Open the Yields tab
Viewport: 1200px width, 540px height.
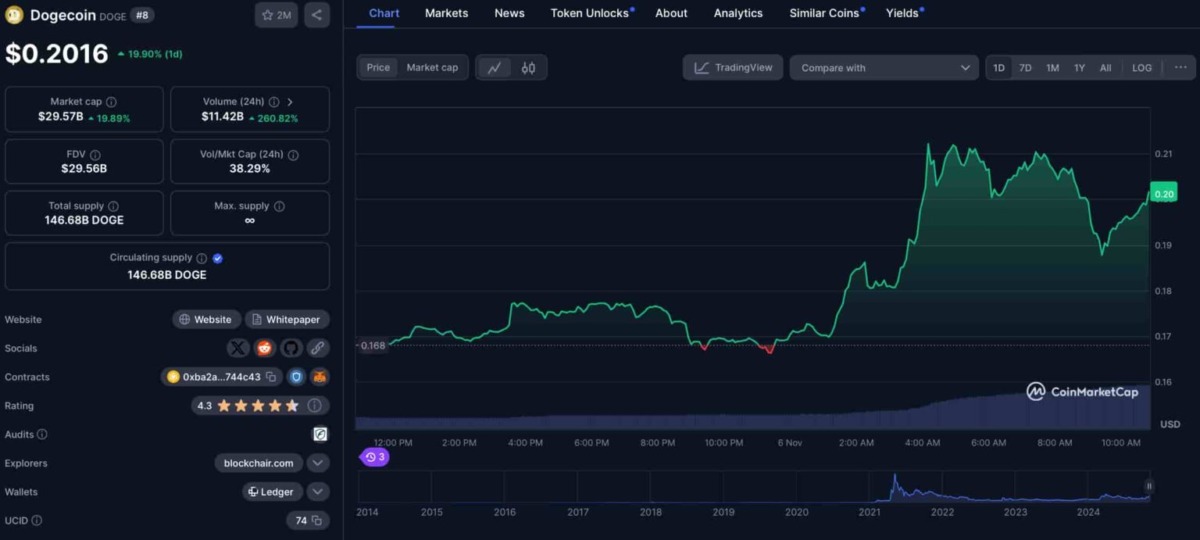coord(902,13)
